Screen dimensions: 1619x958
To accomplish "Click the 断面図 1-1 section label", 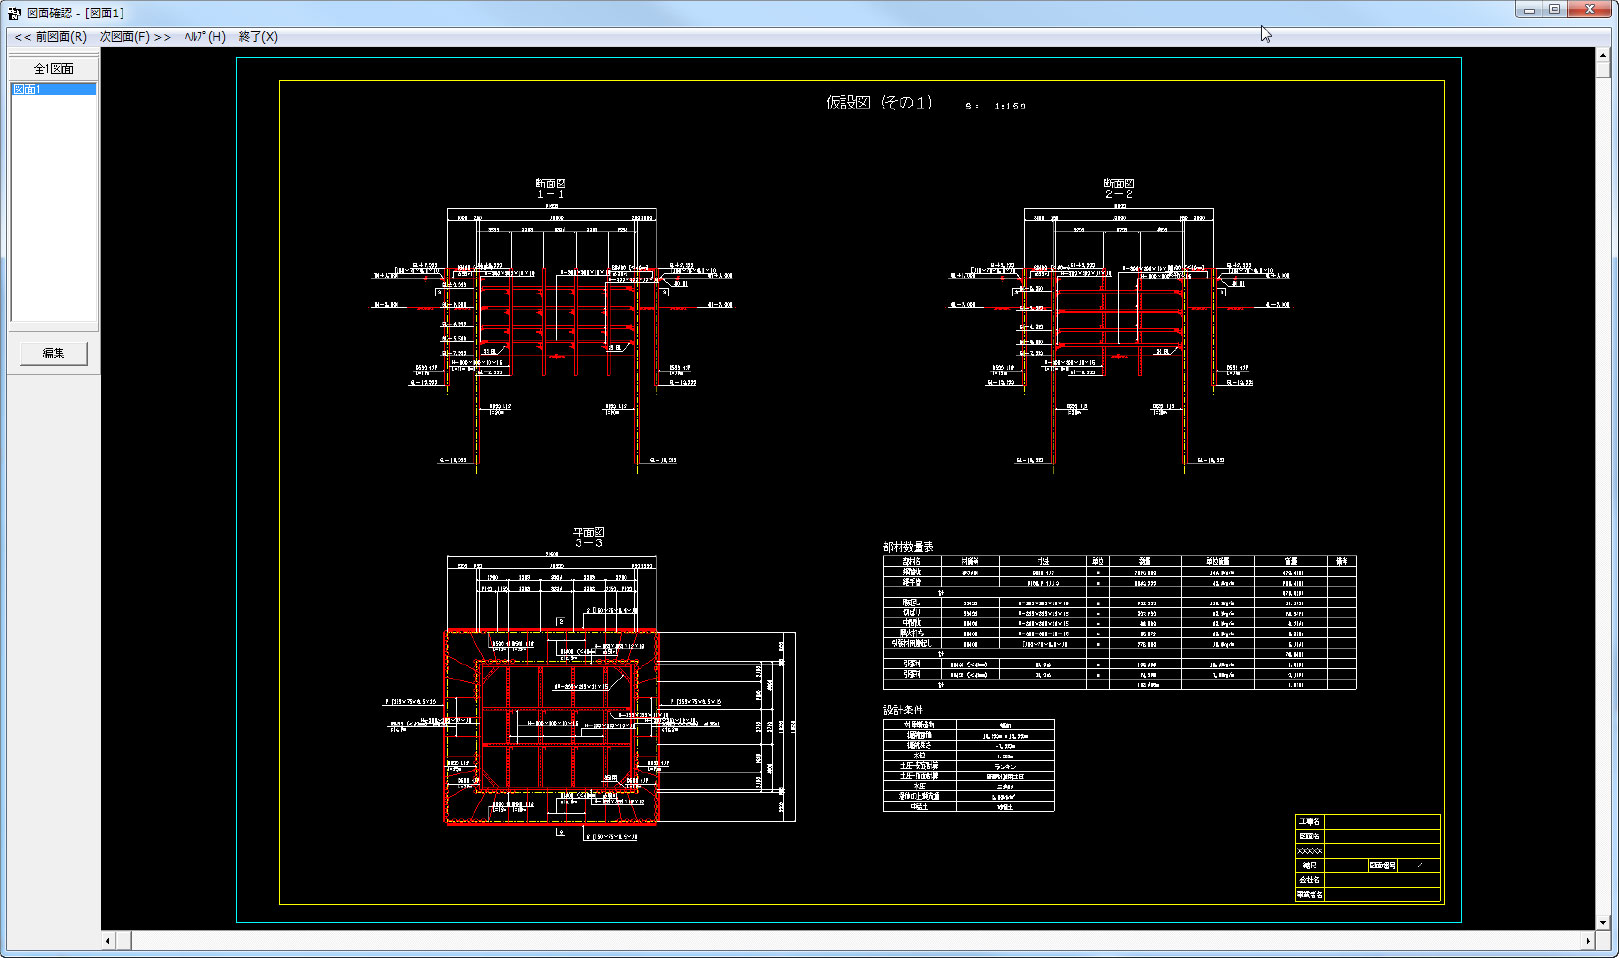I will point(550,188).
